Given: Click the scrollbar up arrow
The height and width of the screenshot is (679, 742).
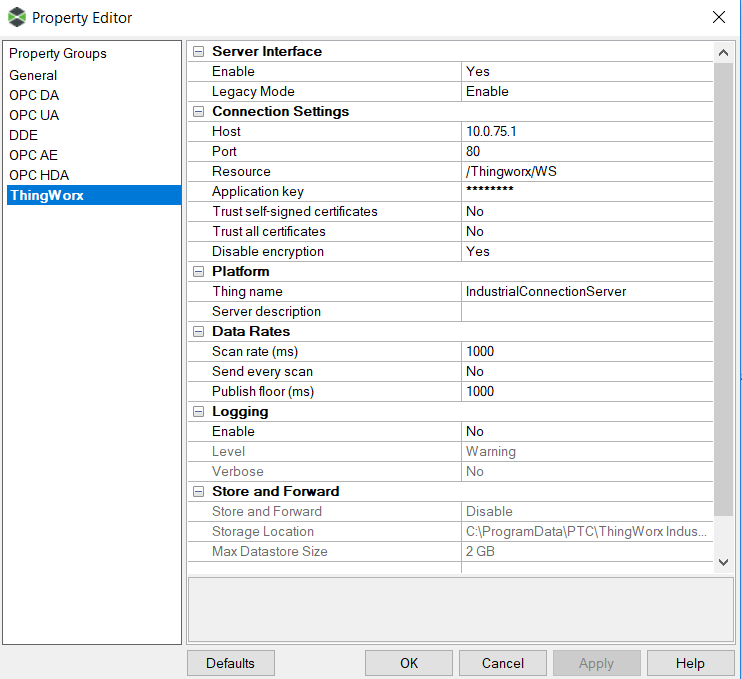Looking at the screenshot, I should click(x=723, y=53).
